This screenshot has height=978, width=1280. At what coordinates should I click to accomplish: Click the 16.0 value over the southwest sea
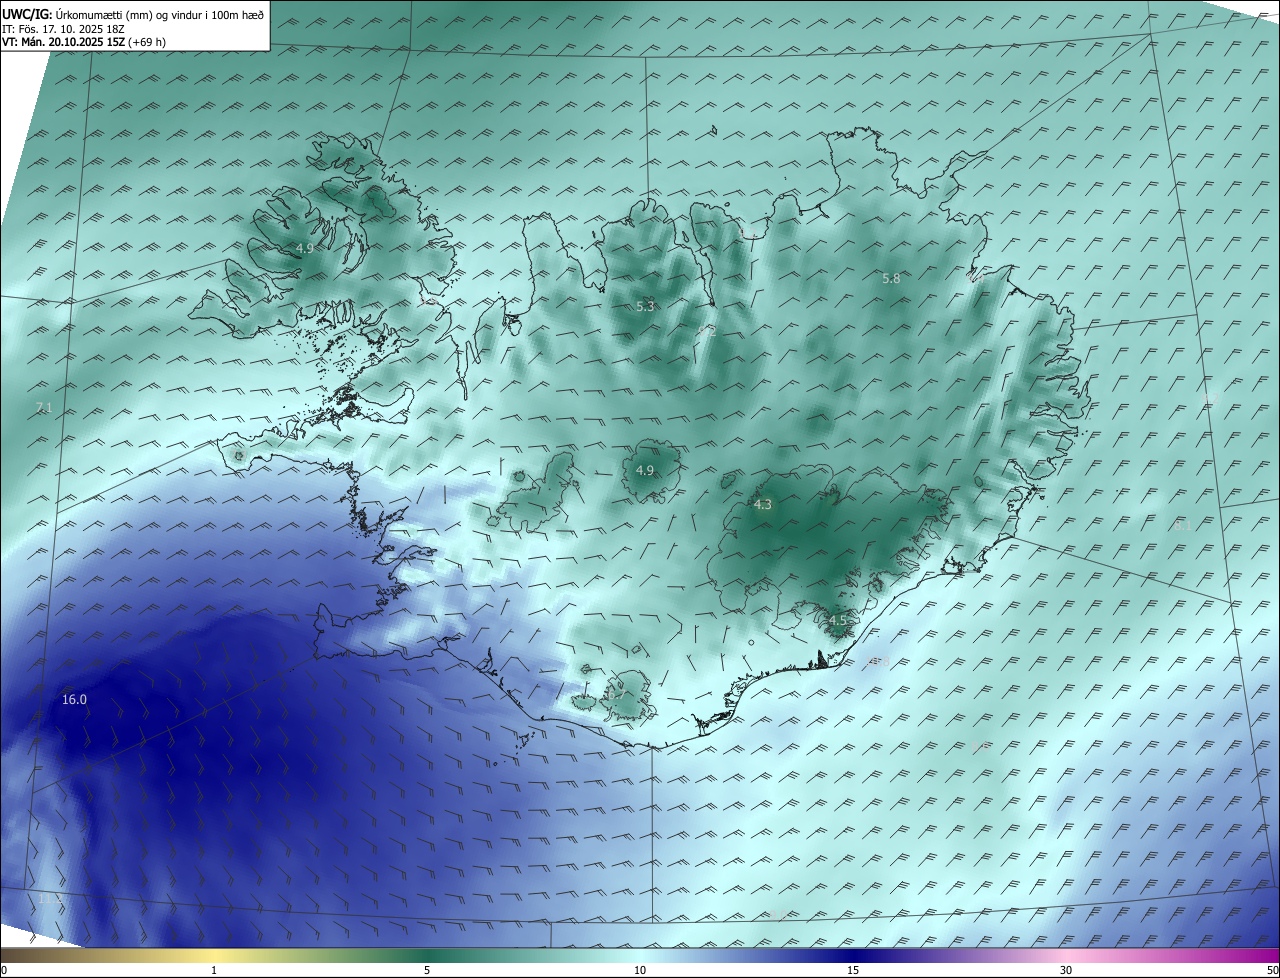(x=75, y=700)
